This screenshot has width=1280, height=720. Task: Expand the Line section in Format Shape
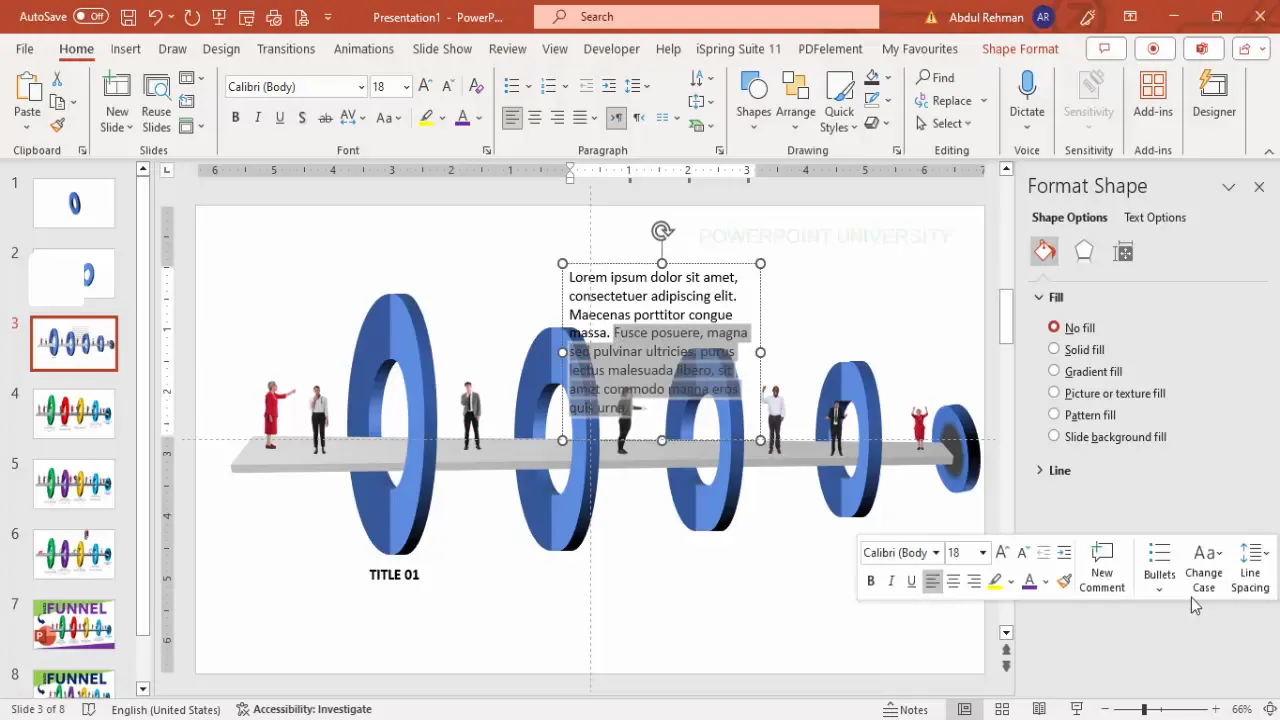pos(1039,470)
